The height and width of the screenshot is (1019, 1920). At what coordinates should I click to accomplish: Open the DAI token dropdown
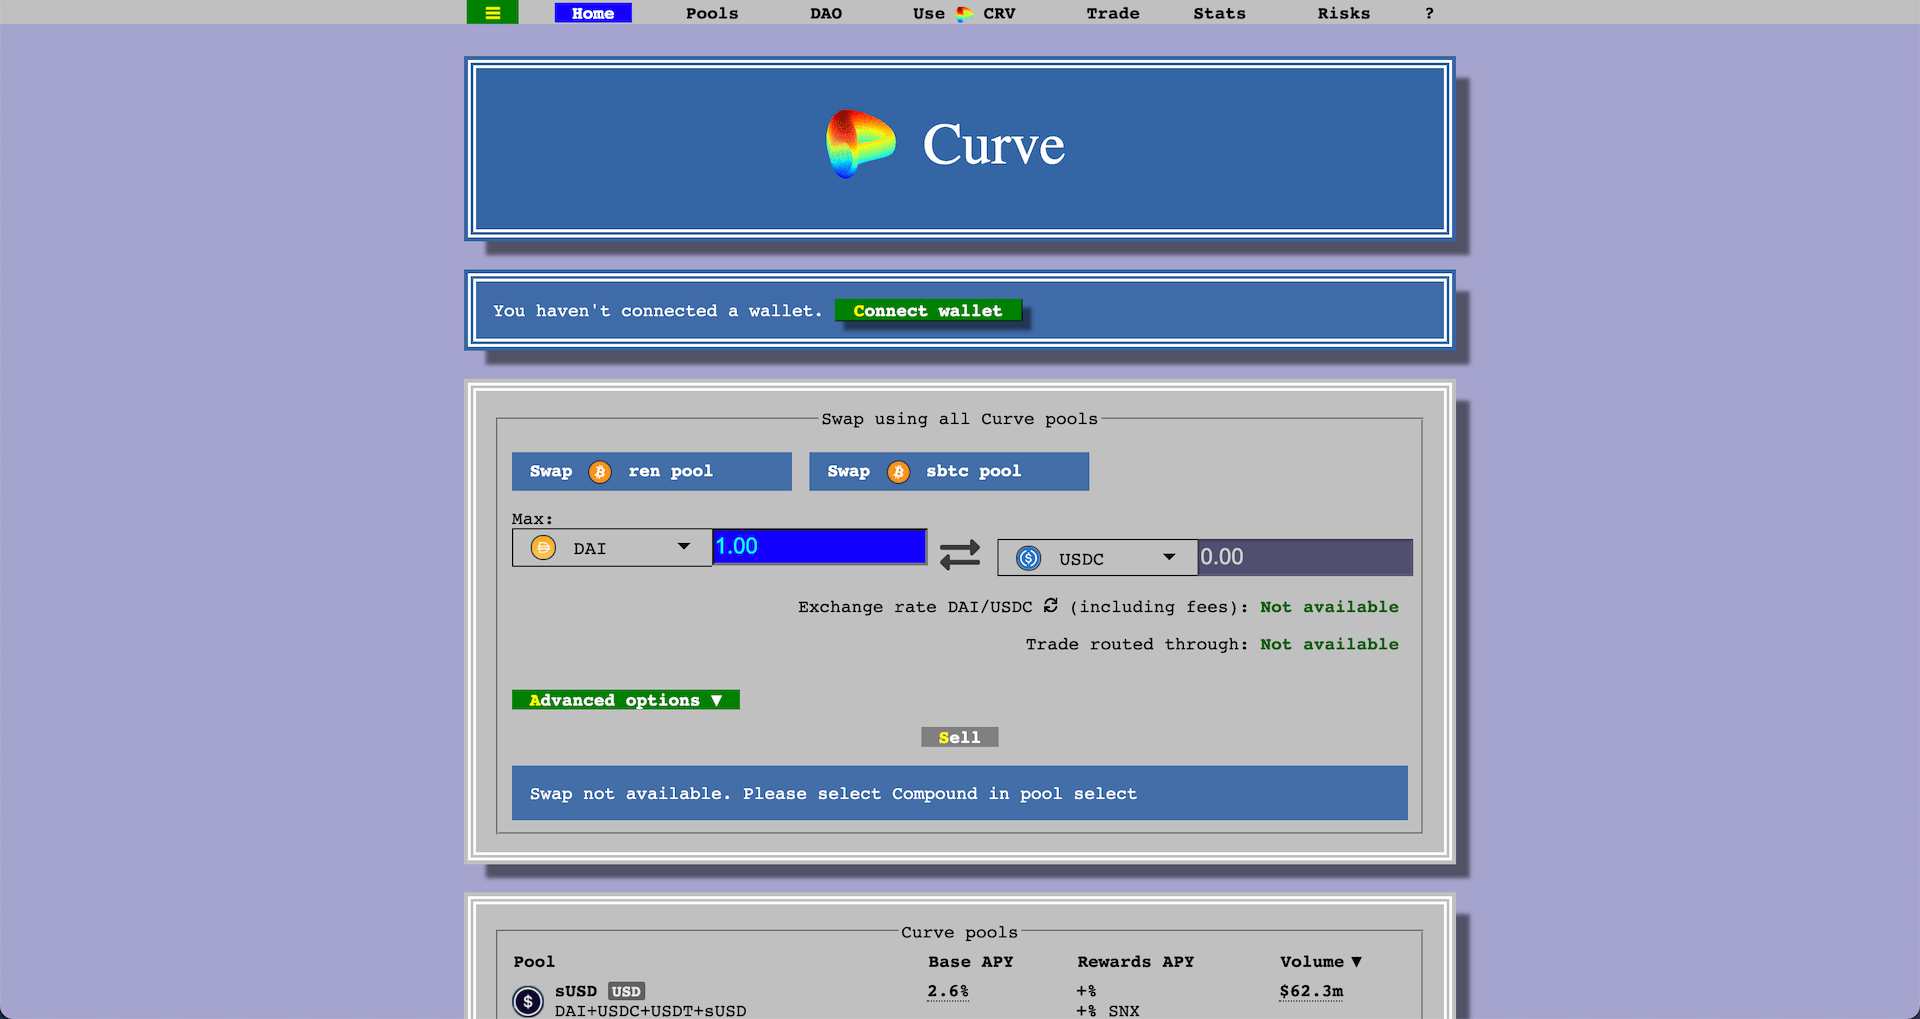coord(684,547)
